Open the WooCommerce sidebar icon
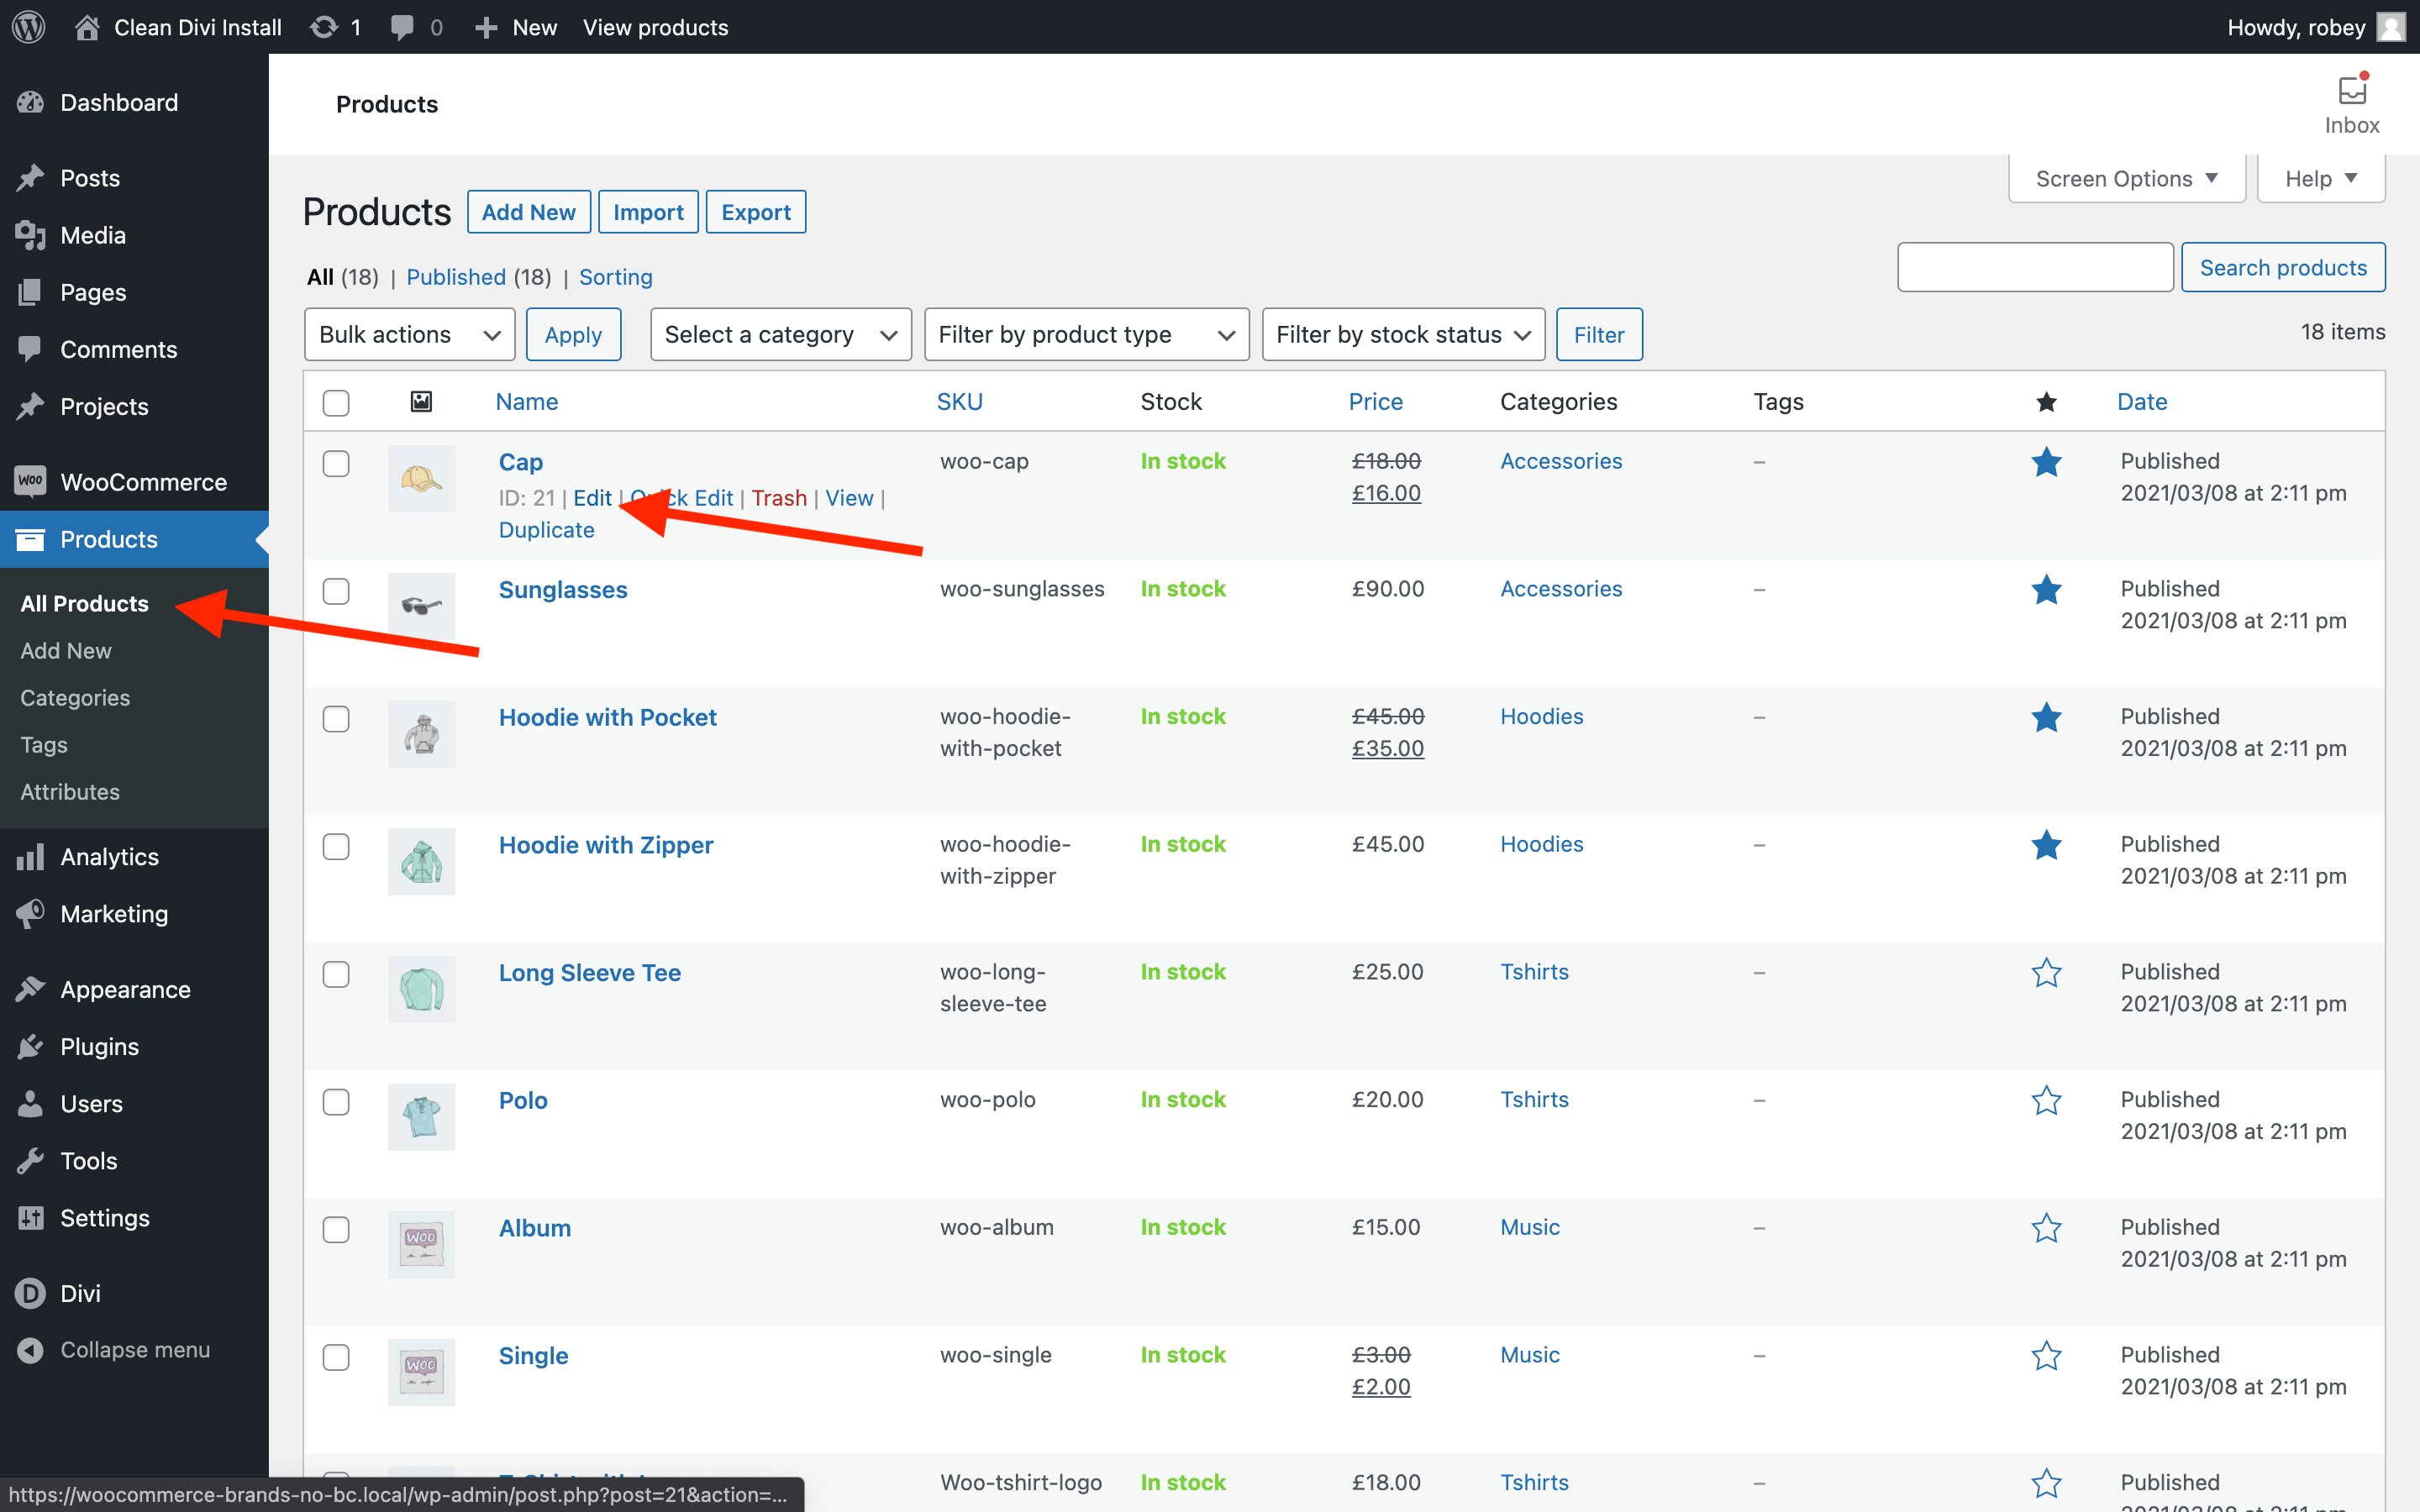This screenshot has width=2420, height=1512. [x=30, y=481]
